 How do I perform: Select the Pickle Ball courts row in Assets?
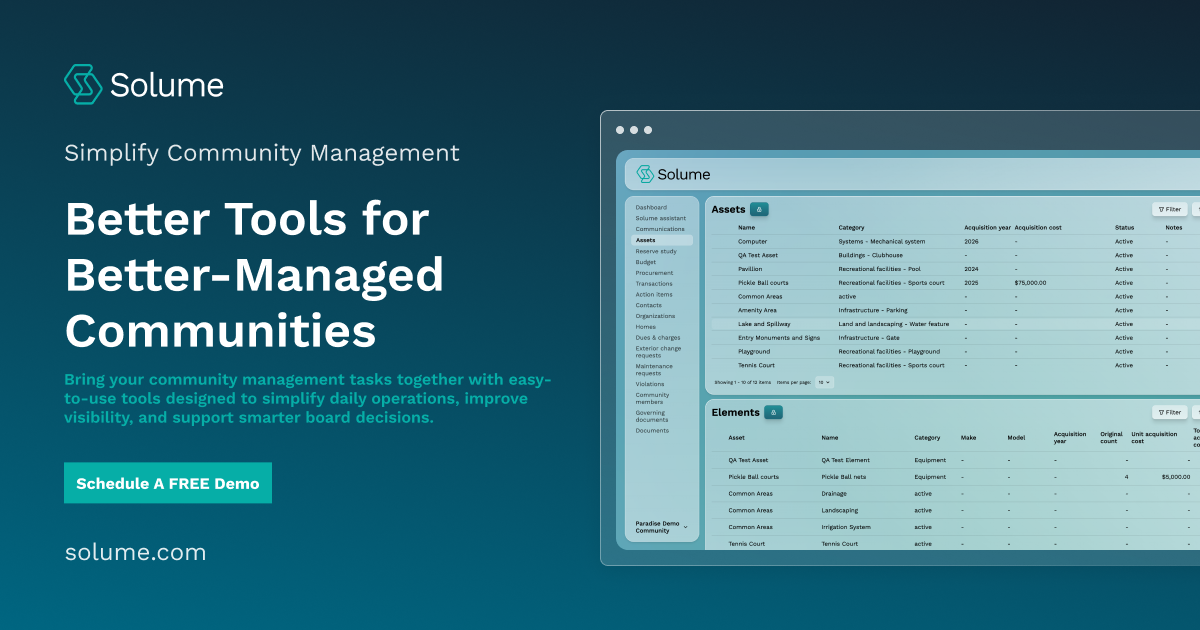955,283
